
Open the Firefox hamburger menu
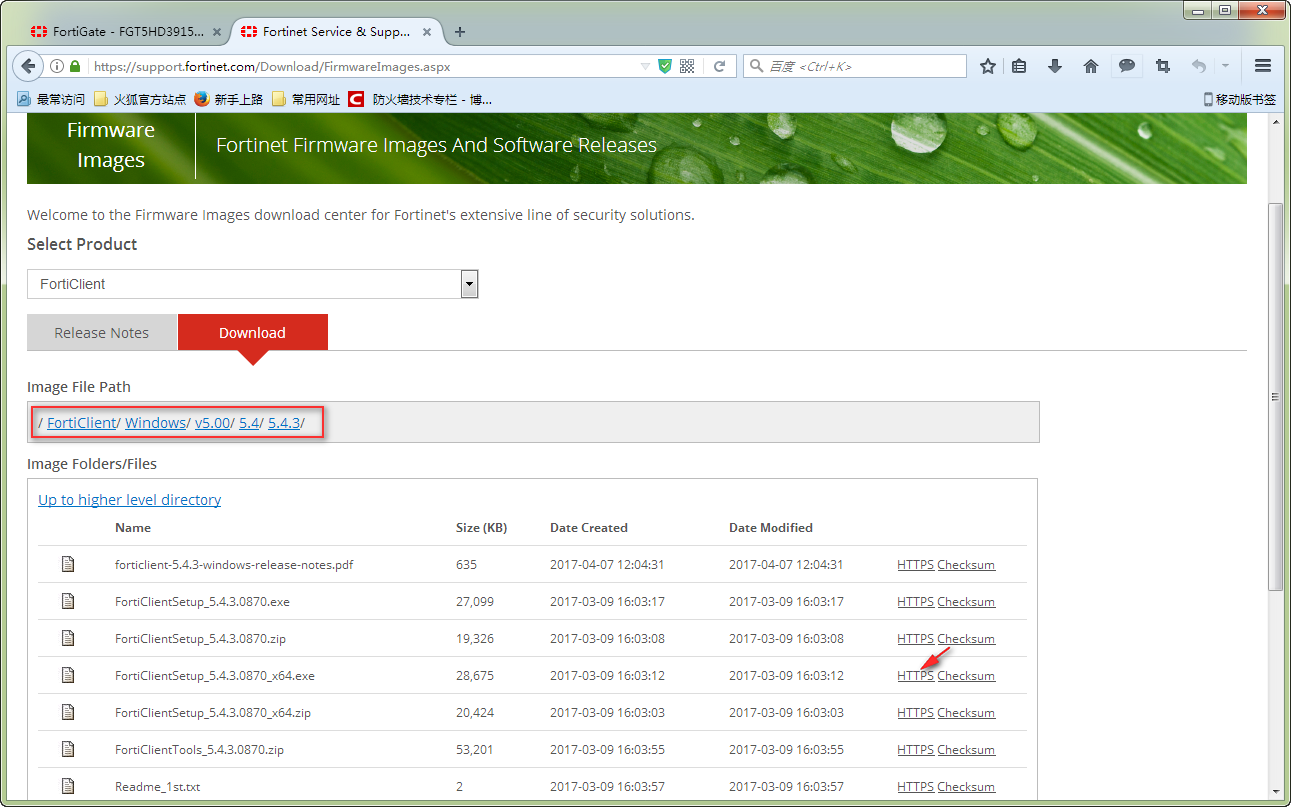(x=1262, y=66)
